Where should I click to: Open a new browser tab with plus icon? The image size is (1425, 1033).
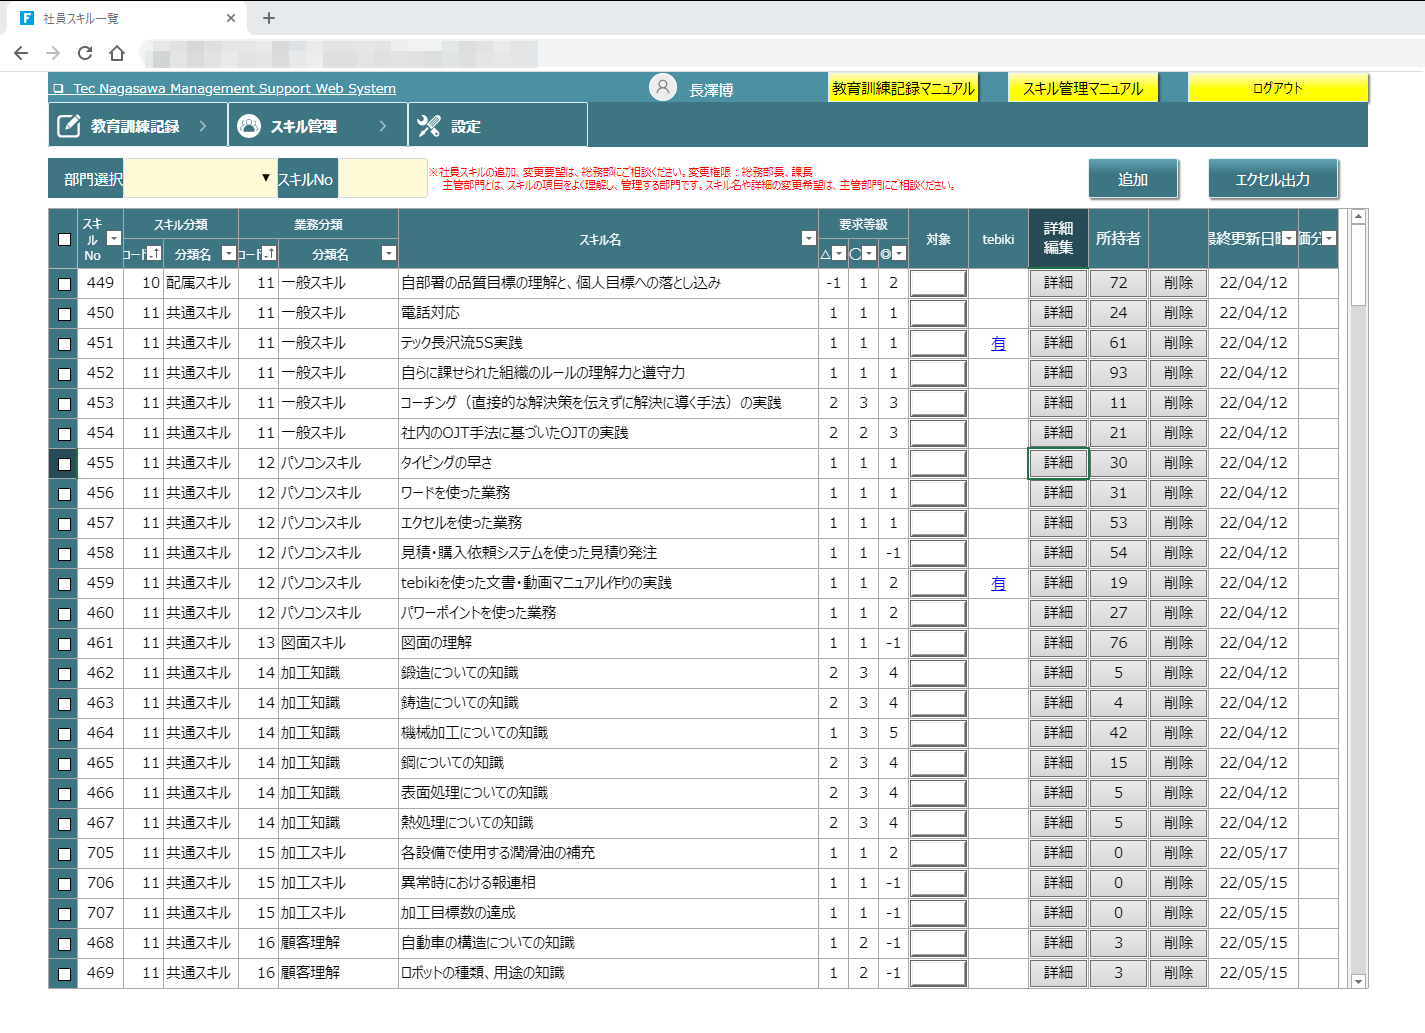269,18
